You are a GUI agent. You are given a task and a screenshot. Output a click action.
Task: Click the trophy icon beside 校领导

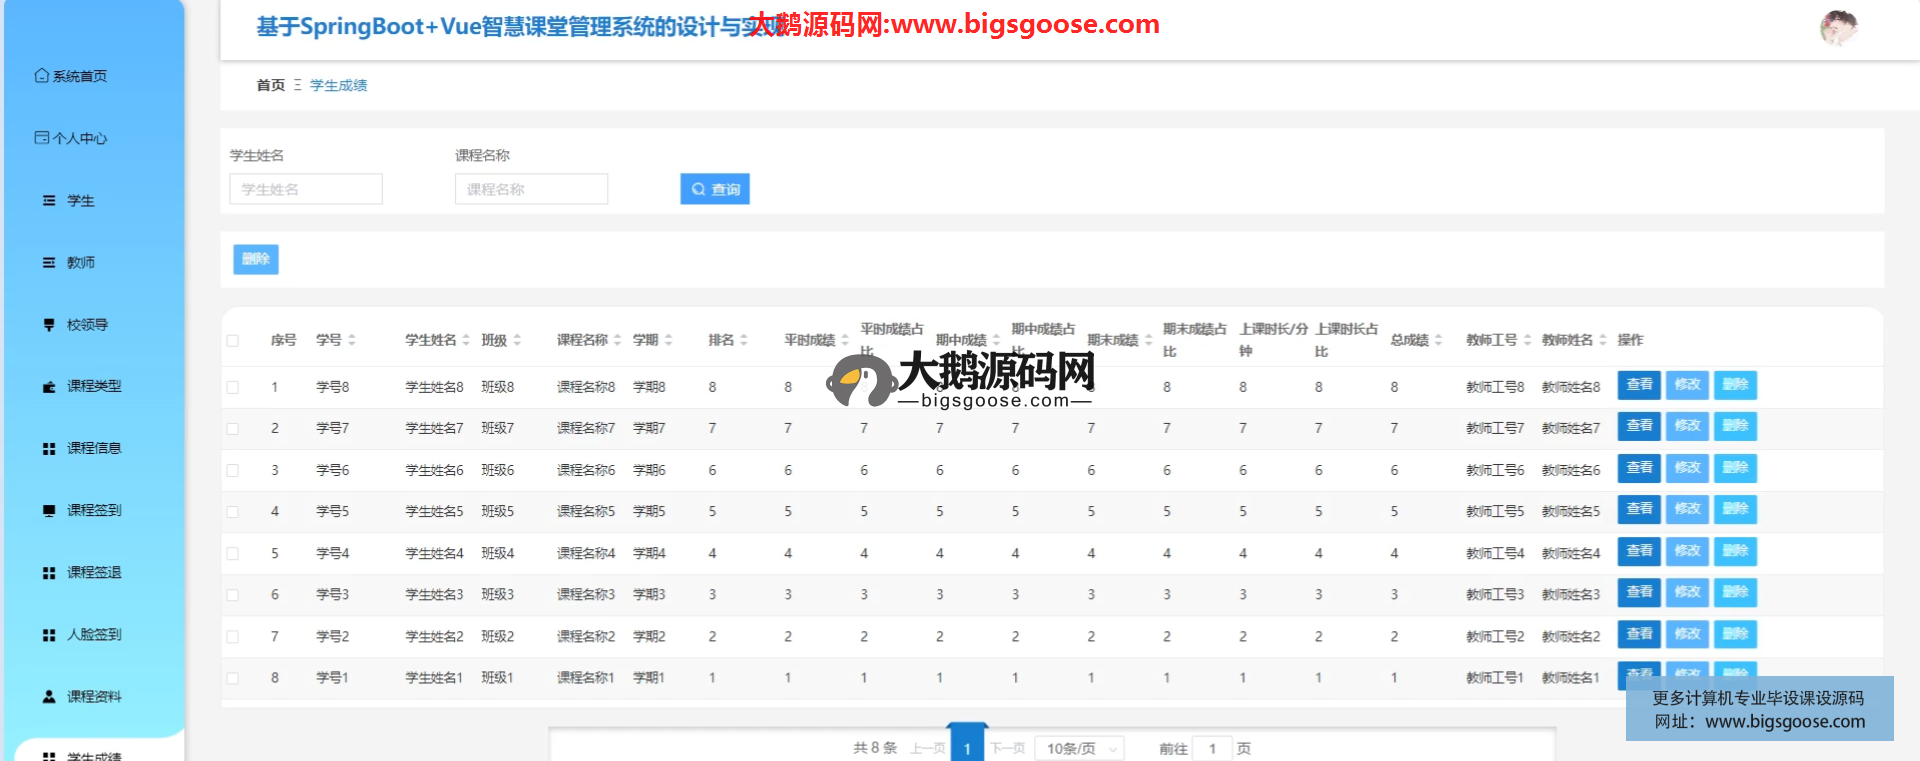pyautogui.click(x=49, y=325)
